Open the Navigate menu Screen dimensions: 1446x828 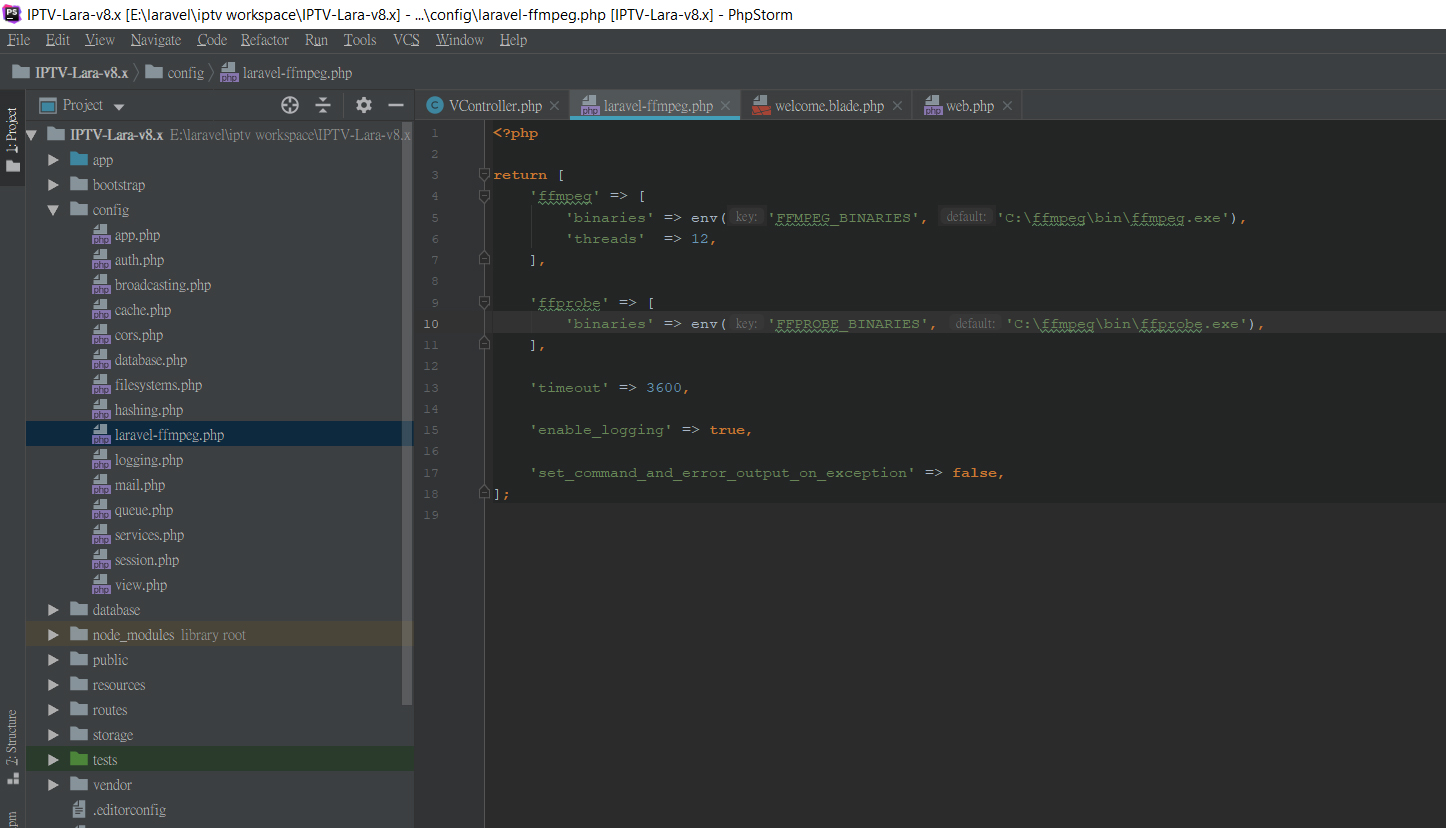click(156, 40)
